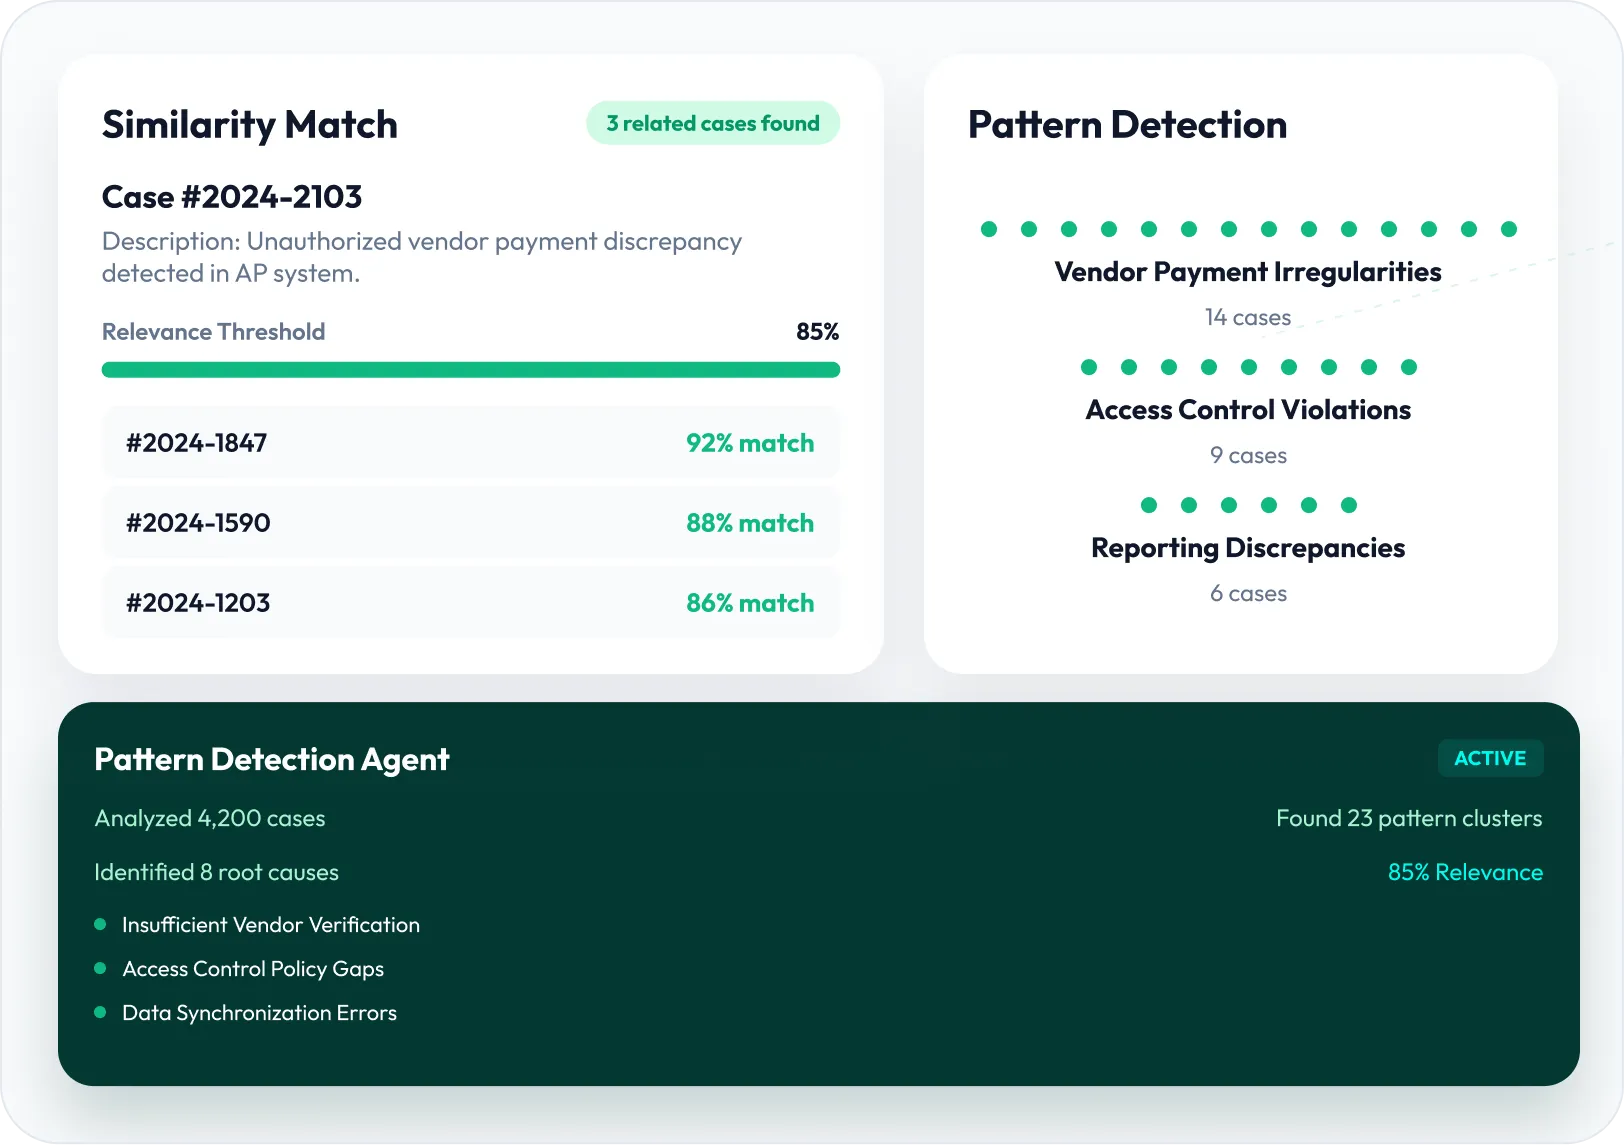Open related case #2024-1847 row
This screenshot has width=1624, height=1145.
[470, 443]
